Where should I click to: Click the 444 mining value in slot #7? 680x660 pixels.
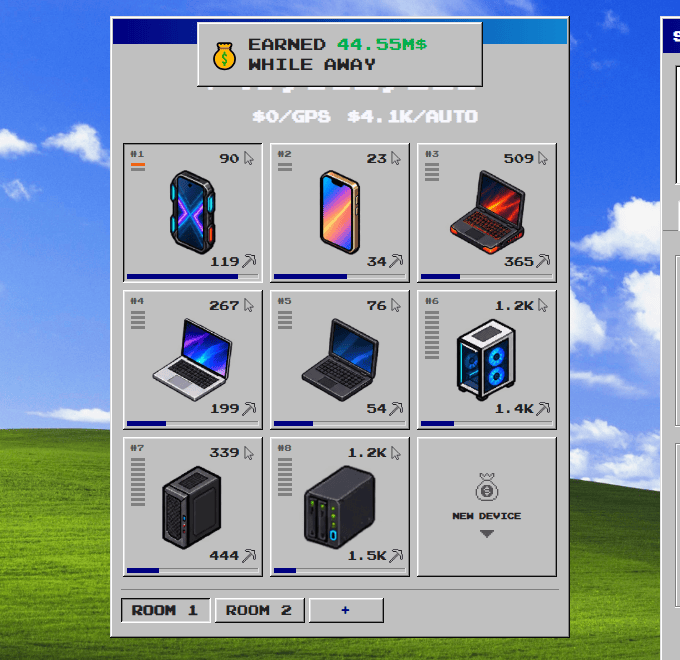click(224, 555)
